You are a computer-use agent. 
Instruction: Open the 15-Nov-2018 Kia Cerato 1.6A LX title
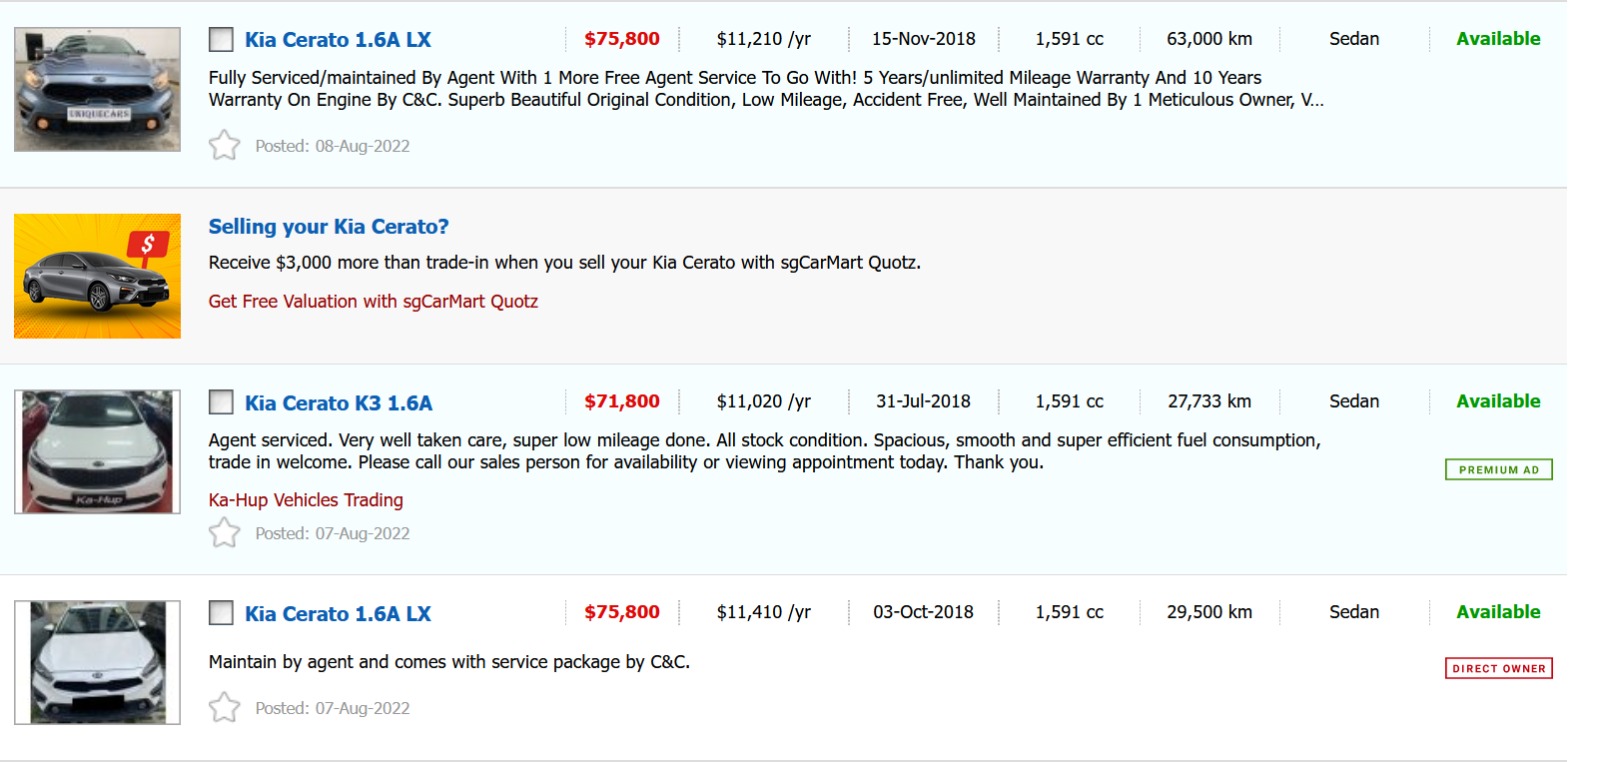(x=338, y=40)
